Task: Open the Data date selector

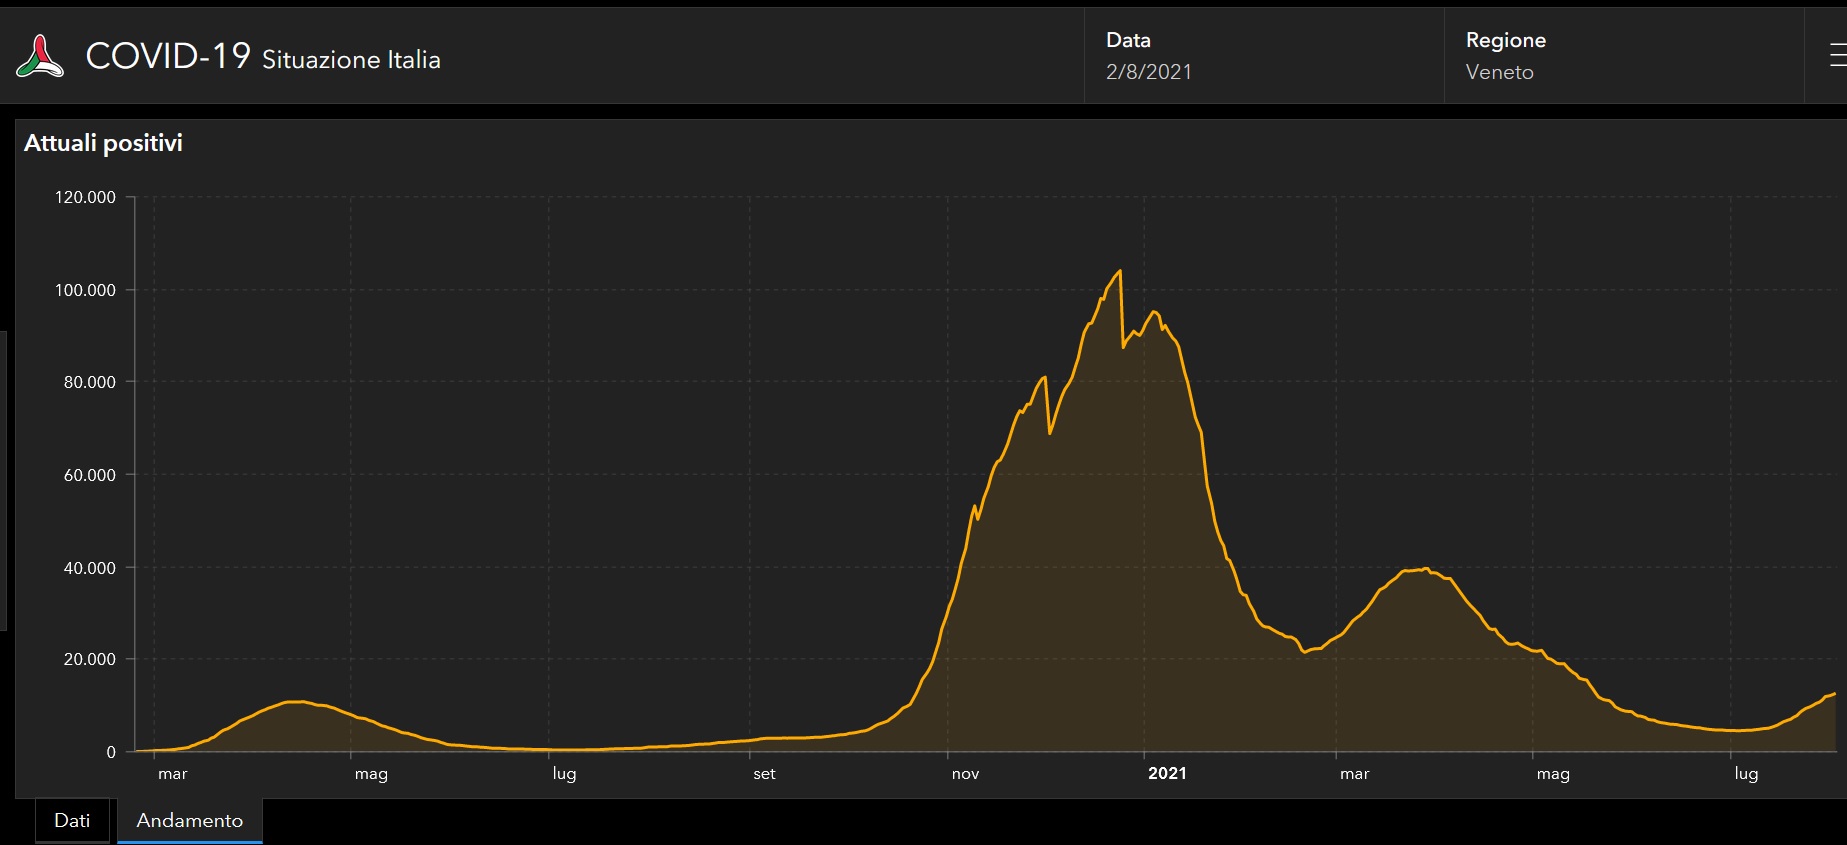Action: [x=1263, y=56]
